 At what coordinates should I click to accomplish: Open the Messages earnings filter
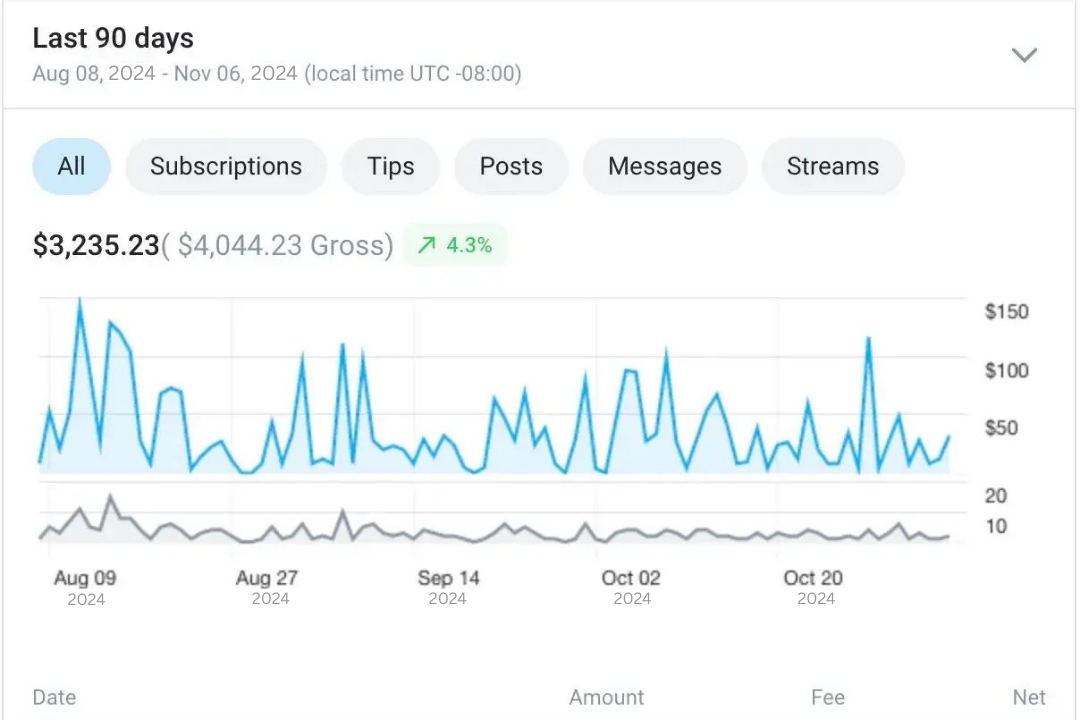pos(664,166)
